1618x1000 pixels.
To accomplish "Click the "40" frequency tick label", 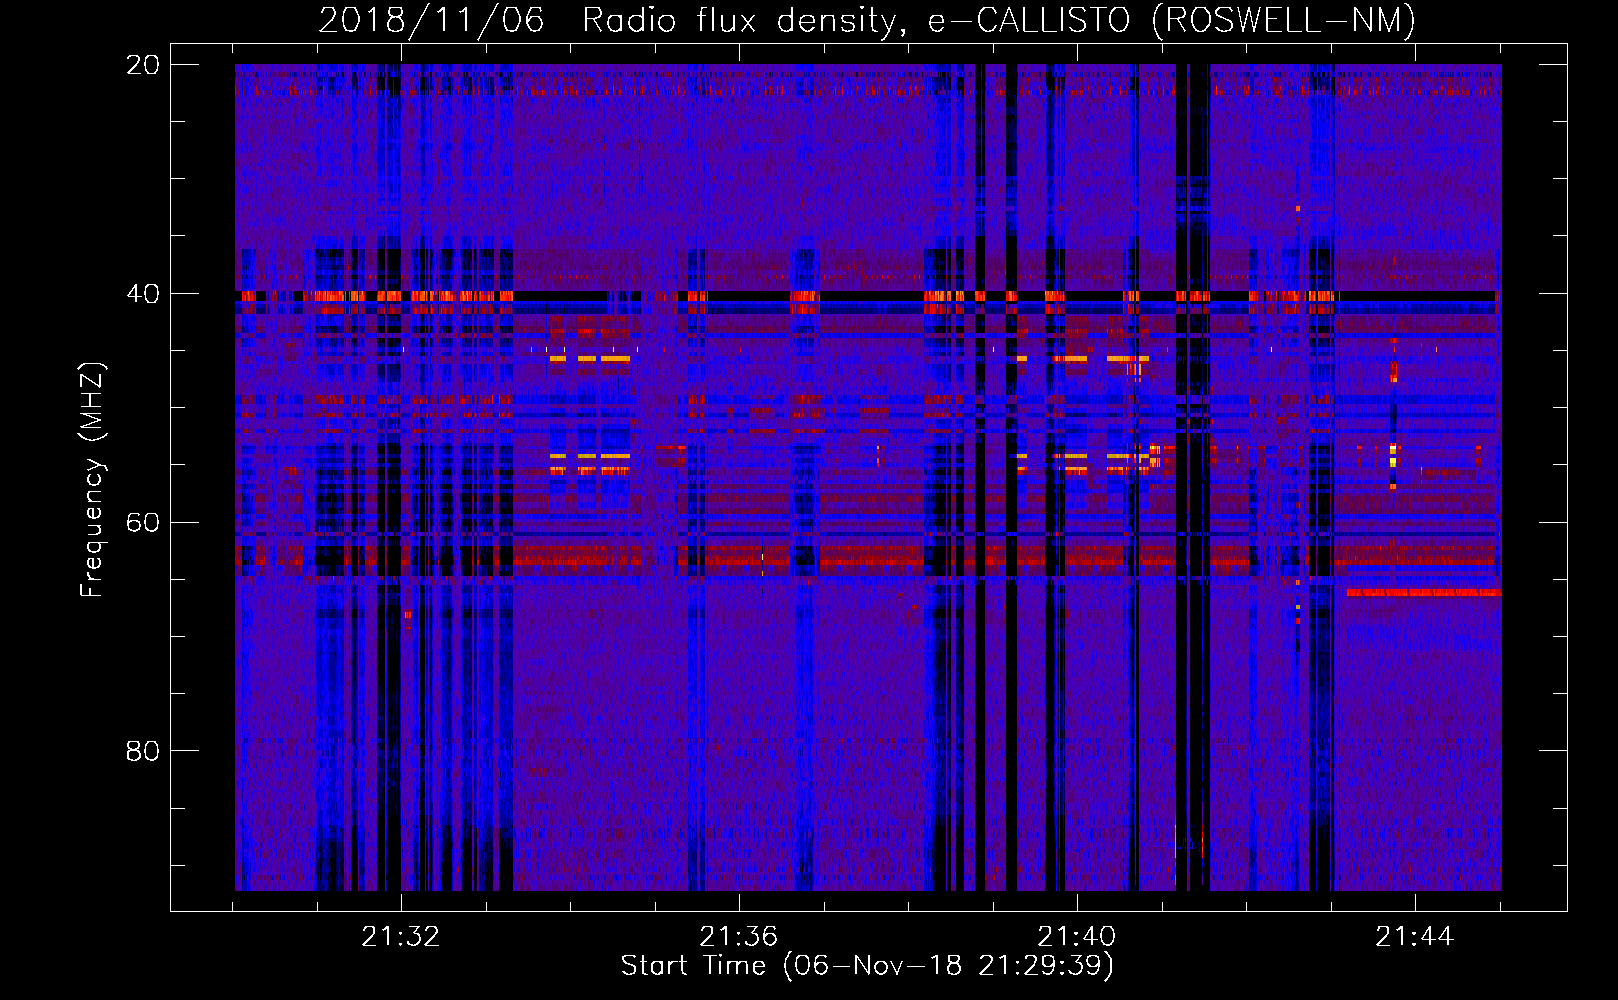I will [x=143, y=294].
